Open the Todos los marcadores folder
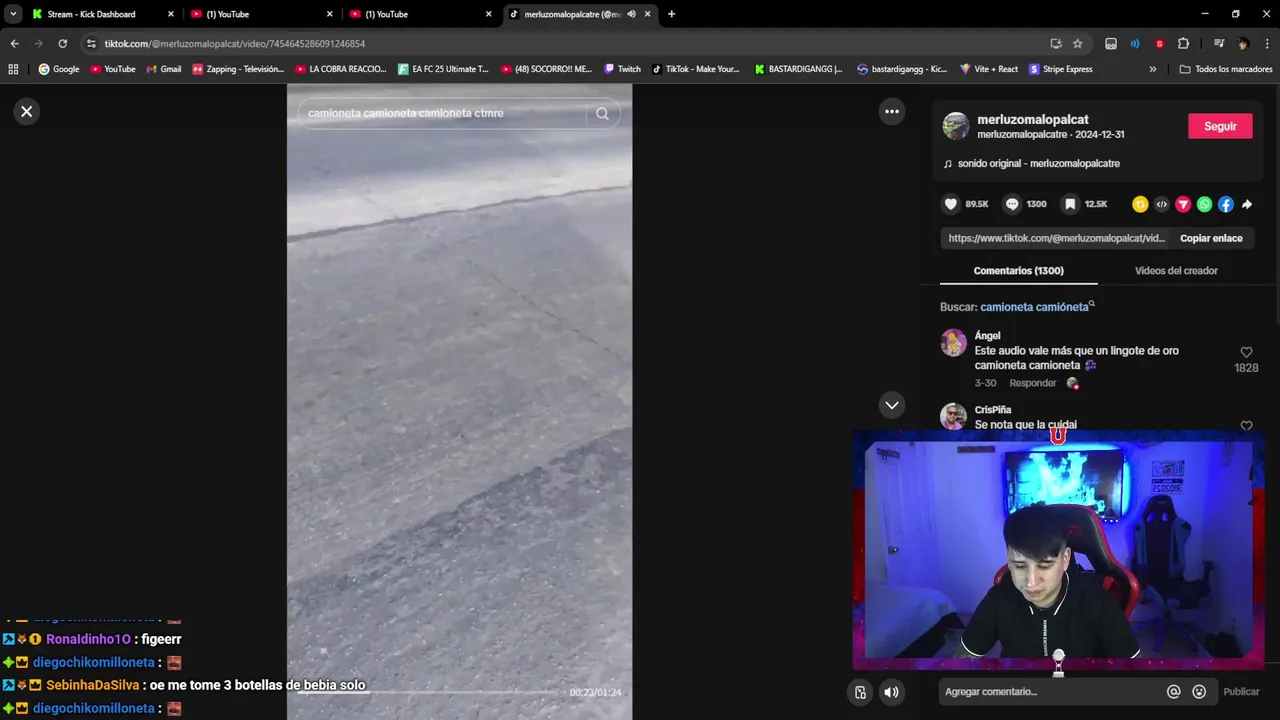1280x720 pixels. (1226, 69)
